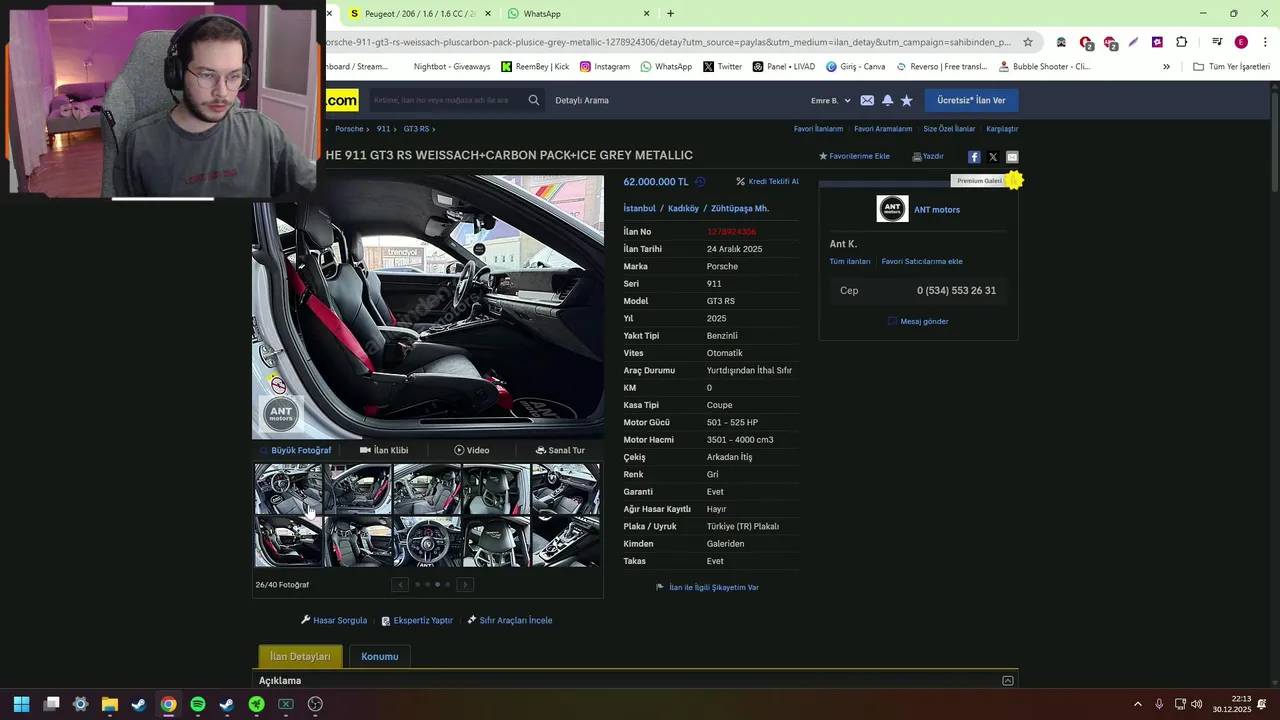Share the listing on Facebook
The height and width of the screenshot is (720, 1280).
point(974,157)
